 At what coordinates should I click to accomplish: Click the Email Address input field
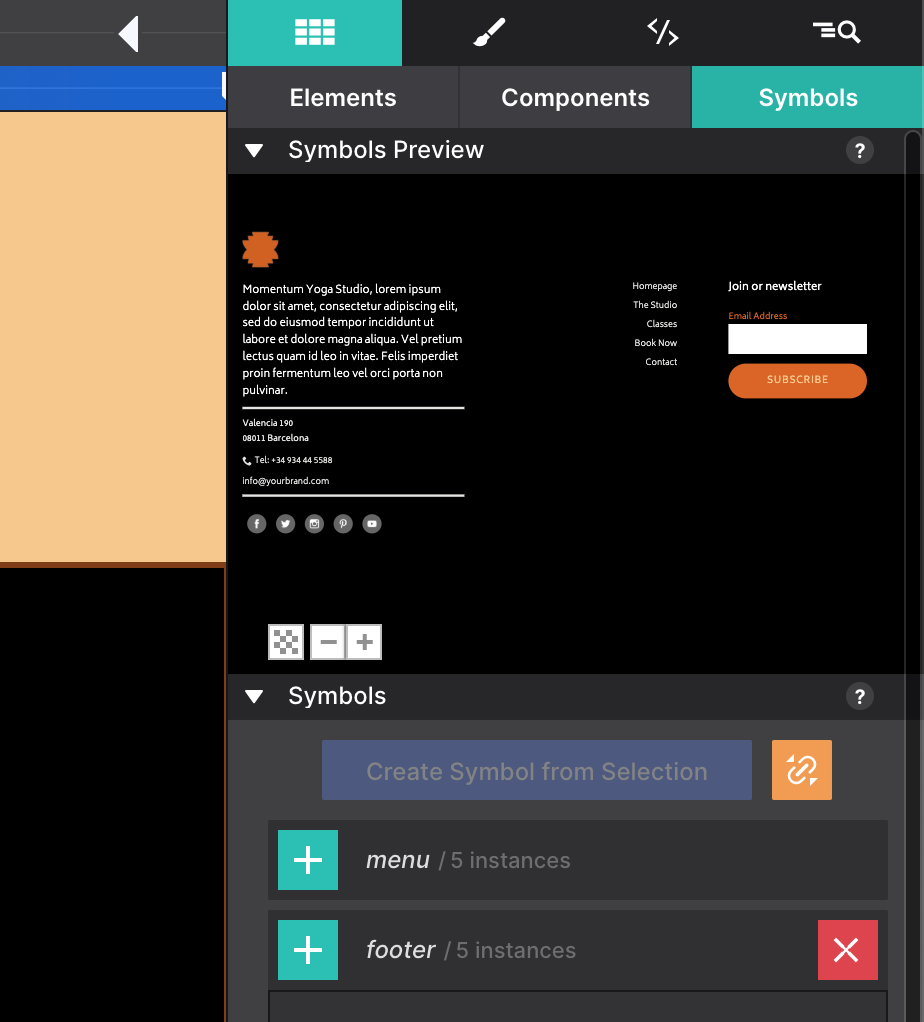click(x=797, y=339)
